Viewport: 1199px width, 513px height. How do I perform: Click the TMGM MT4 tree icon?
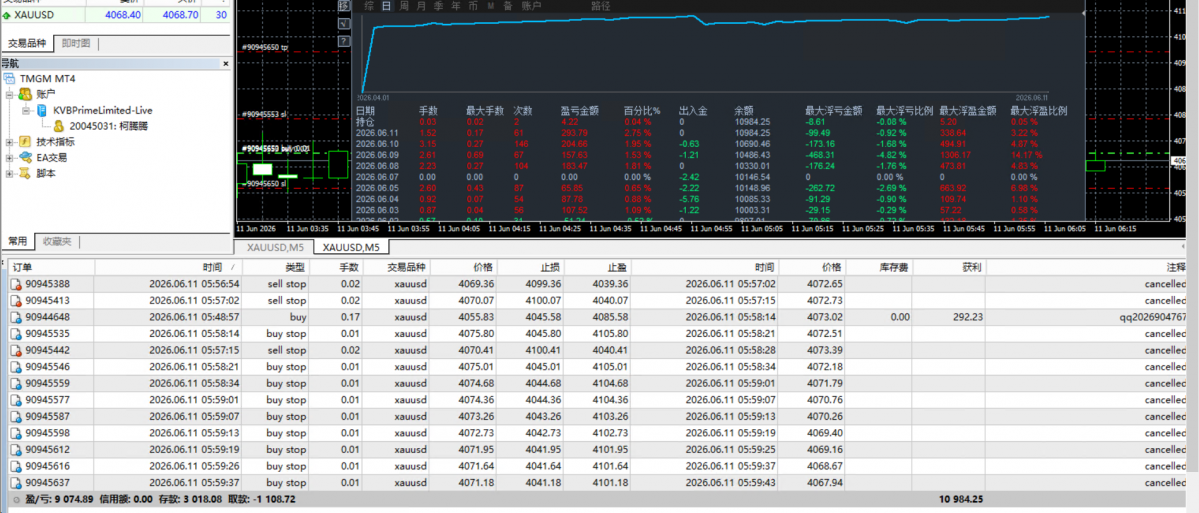(x=9, y=79)
